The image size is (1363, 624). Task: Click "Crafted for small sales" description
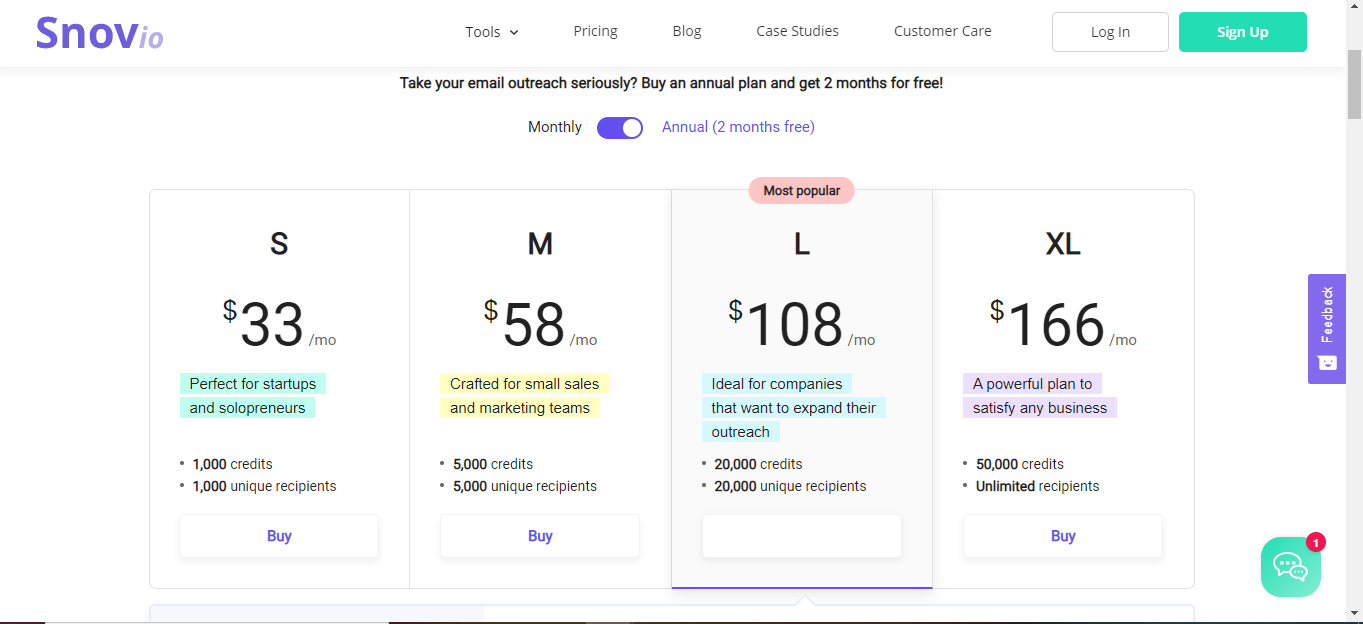[524, 384]
